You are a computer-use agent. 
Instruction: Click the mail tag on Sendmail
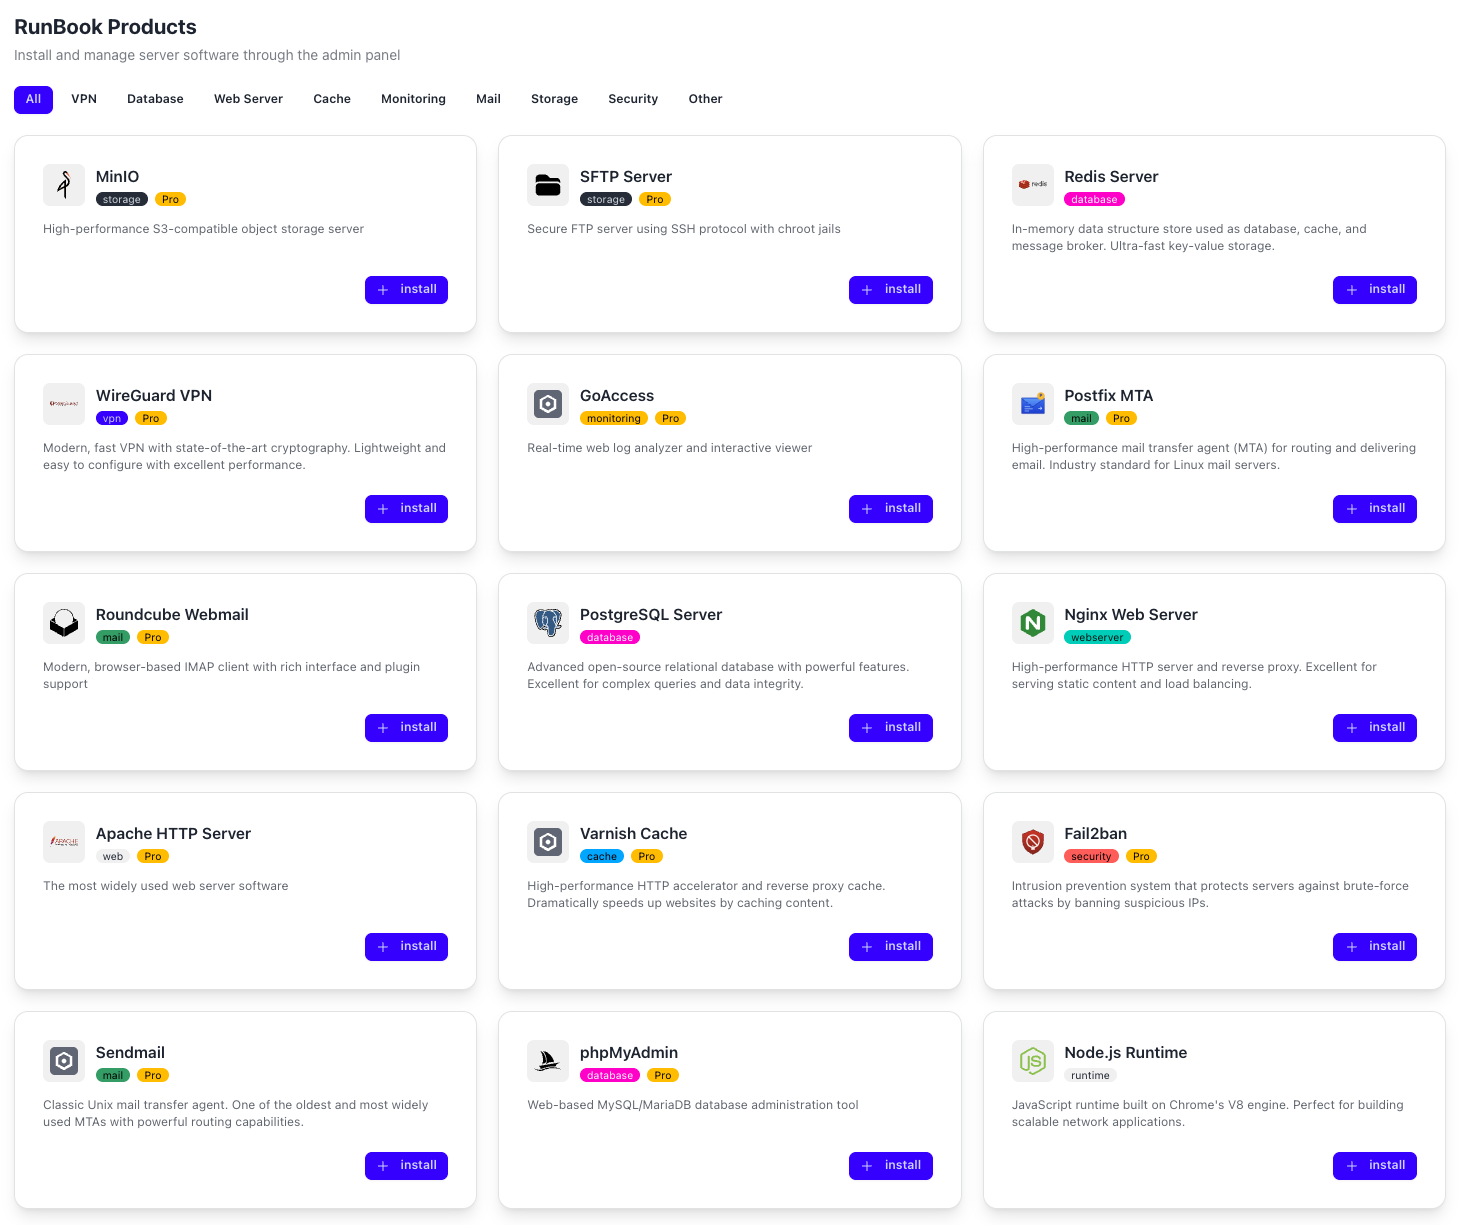113,1076
